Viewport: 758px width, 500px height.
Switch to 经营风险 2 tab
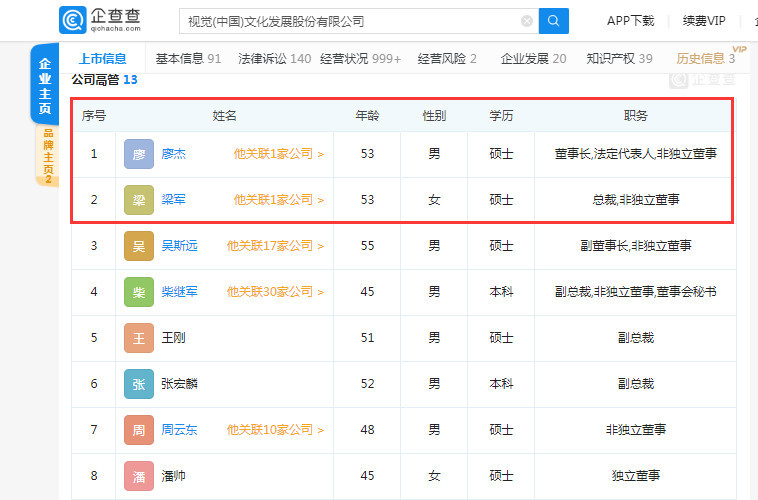click(x=447, y=59)
